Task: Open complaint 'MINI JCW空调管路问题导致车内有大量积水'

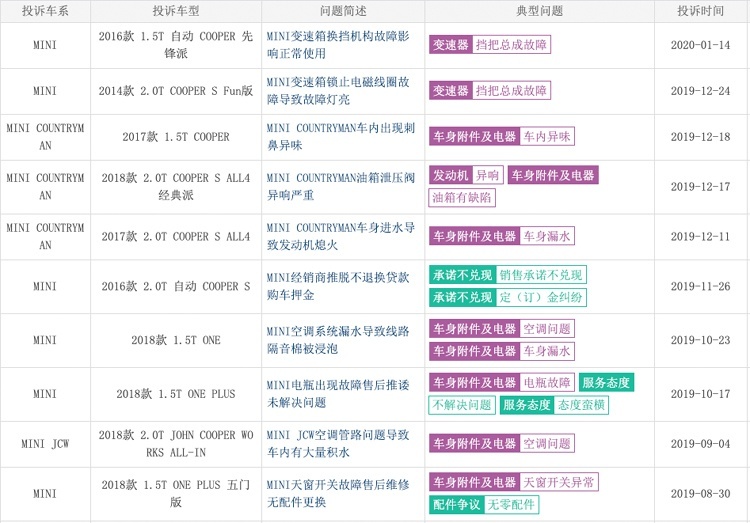Action: pos(338,444)
